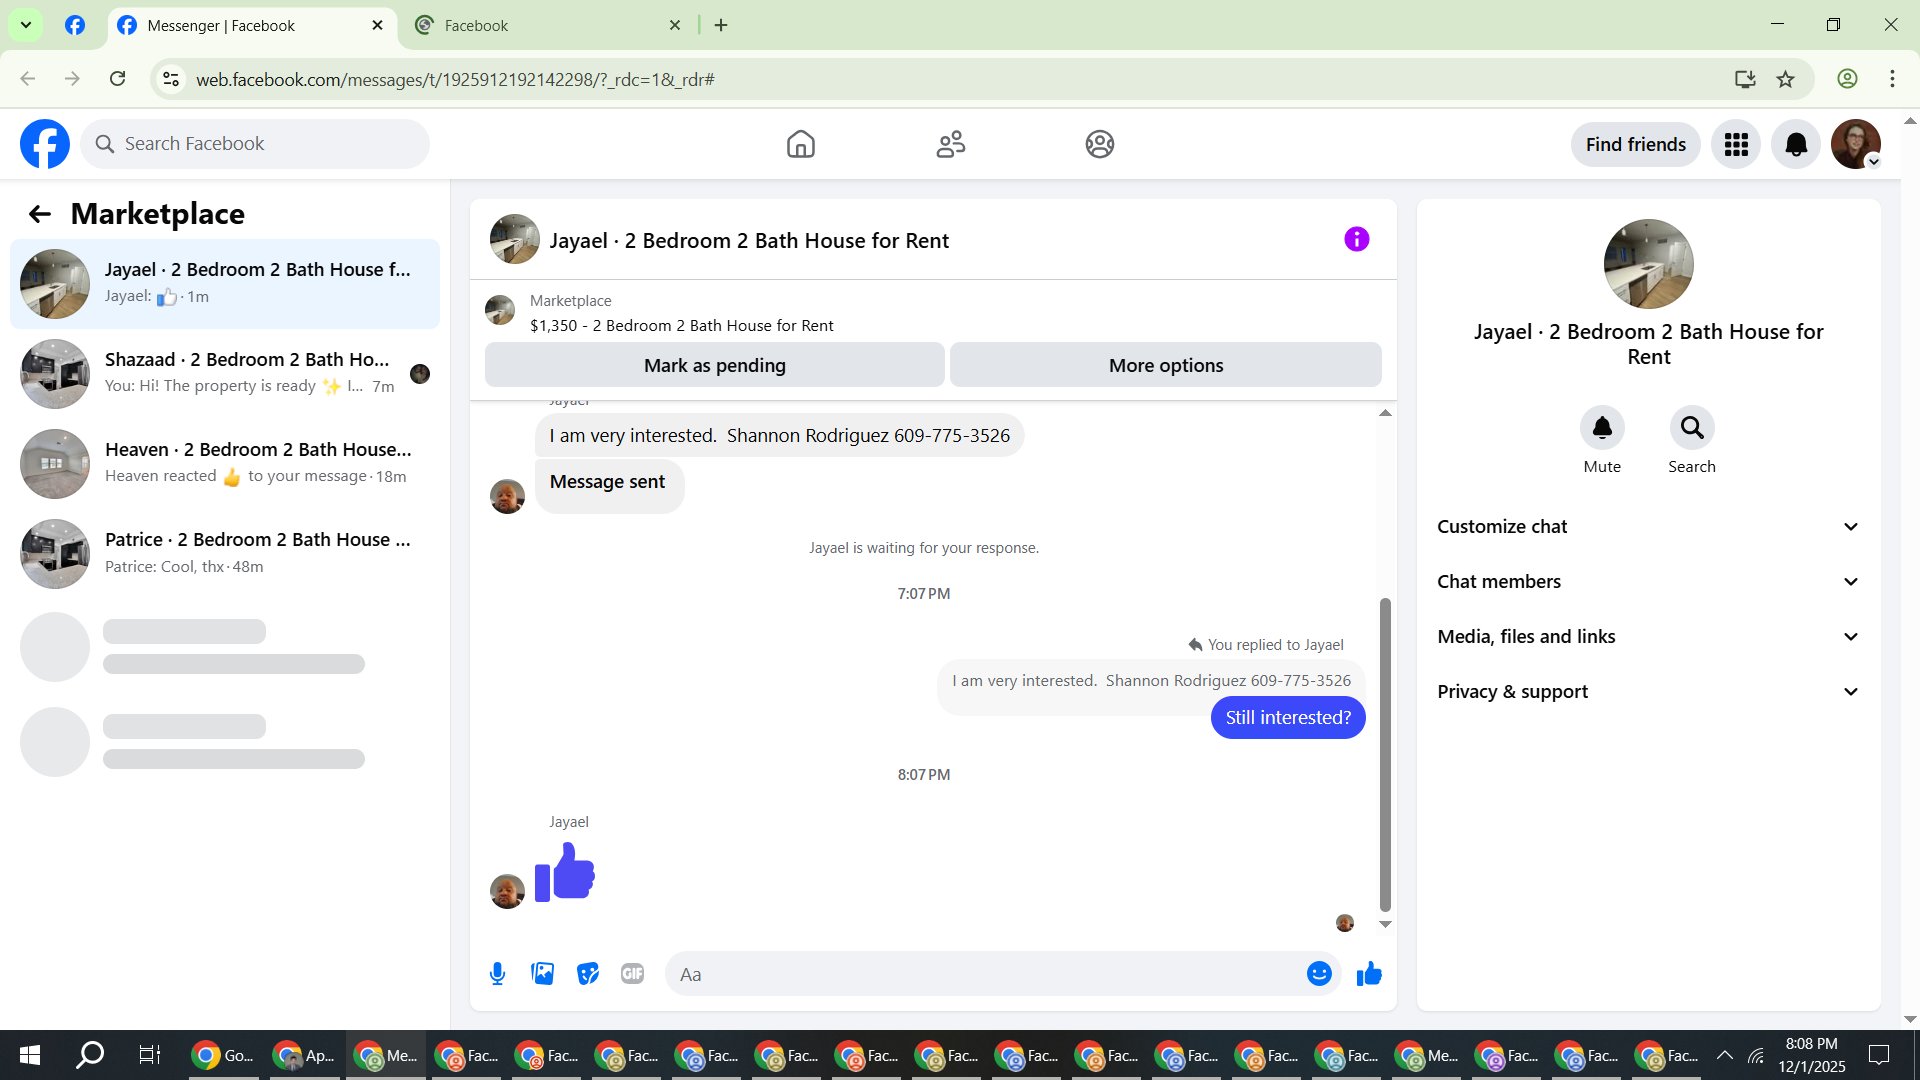This screenshot has height=1080, width=1920.
Task: Click the More options button
Action: [x=1166, y=365]
